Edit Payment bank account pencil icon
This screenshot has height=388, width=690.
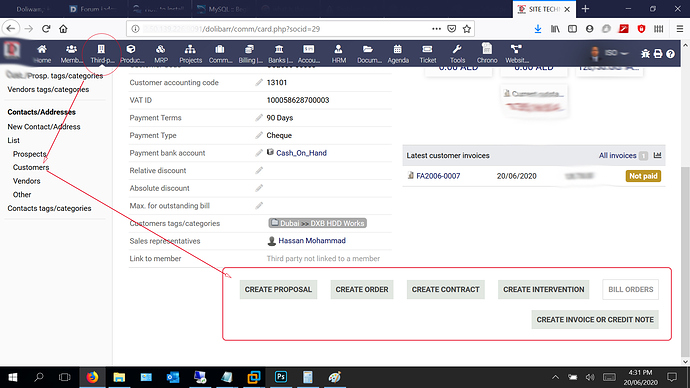coord(259,153)
